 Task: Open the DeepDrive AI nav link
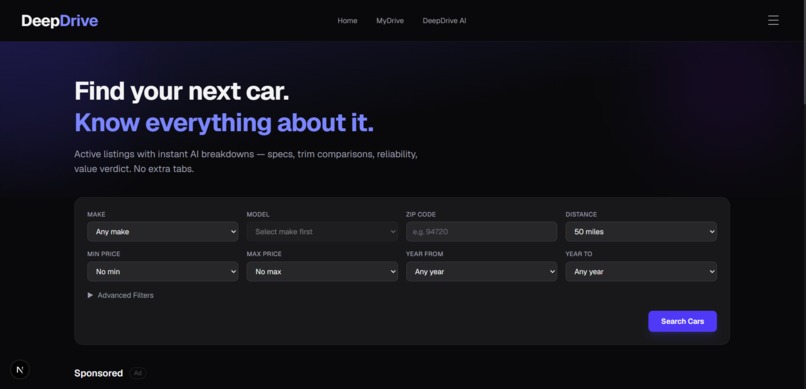(x=444, y=21)
